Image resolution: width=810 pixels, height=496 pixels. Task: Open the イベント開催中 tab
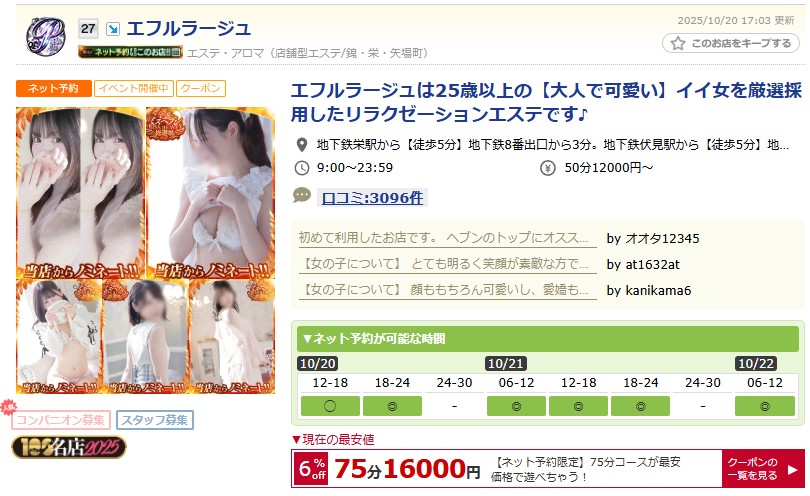(x=134, y=88)
